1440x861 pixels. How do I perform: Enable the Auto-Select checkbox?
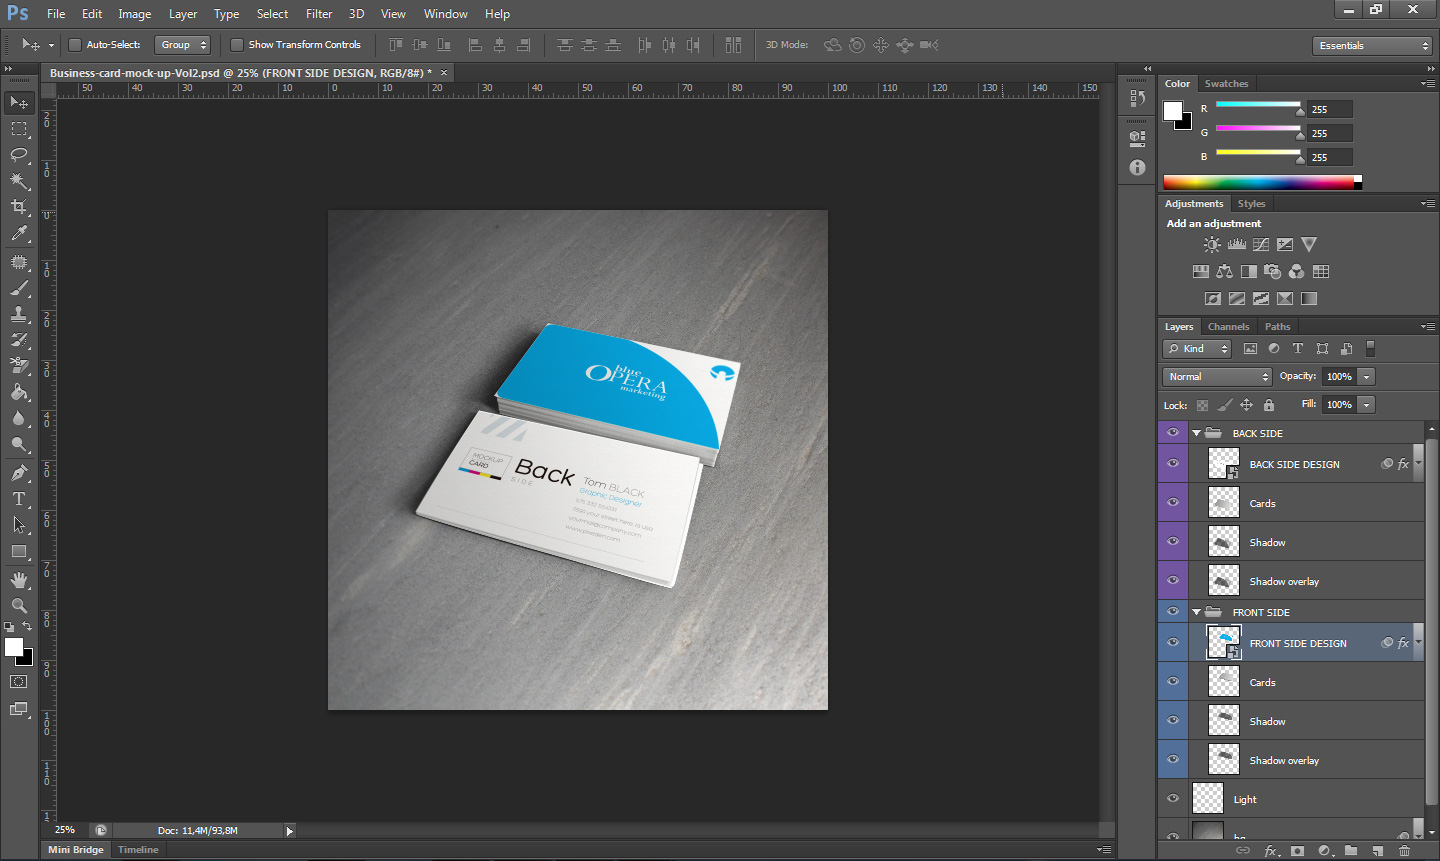(74, 44)
